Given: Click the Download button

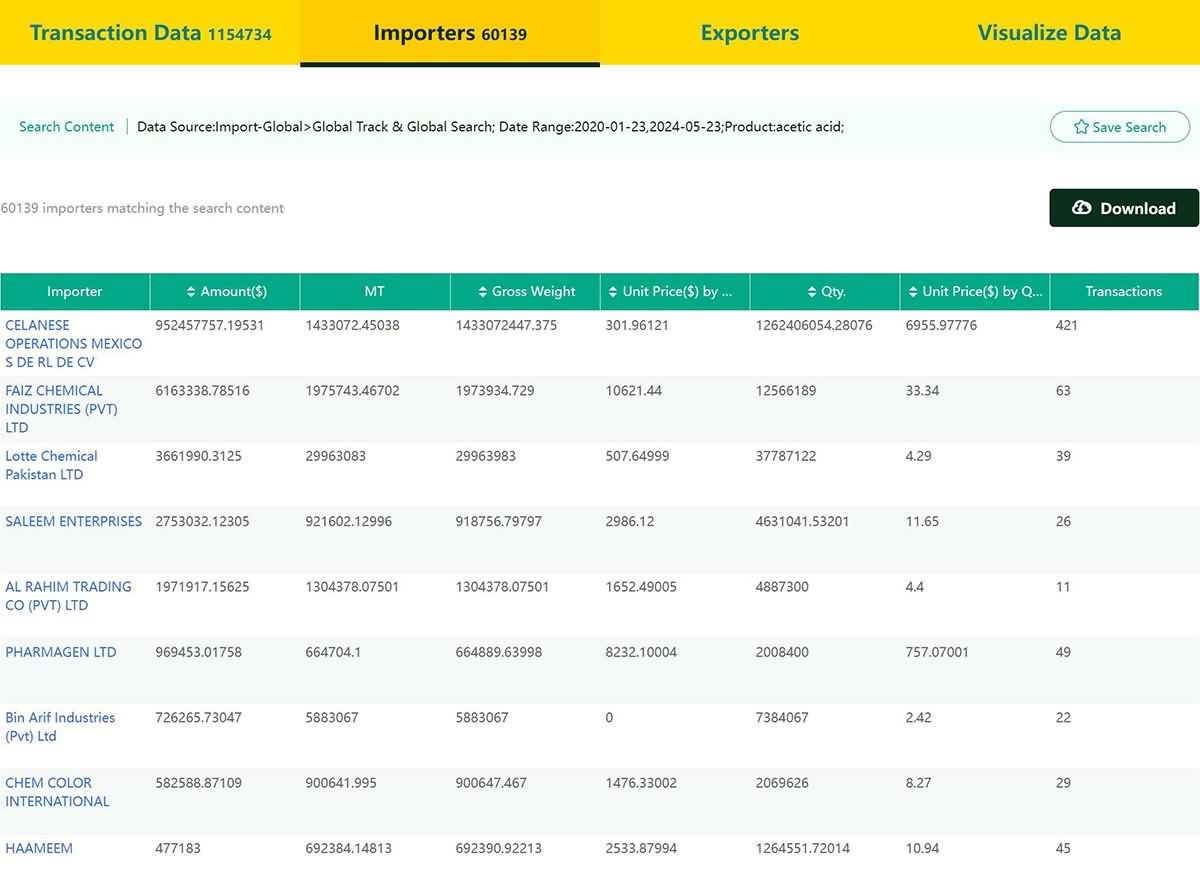Looking at the screenshot, I should pyautogui.click(x=1124, y=207).
